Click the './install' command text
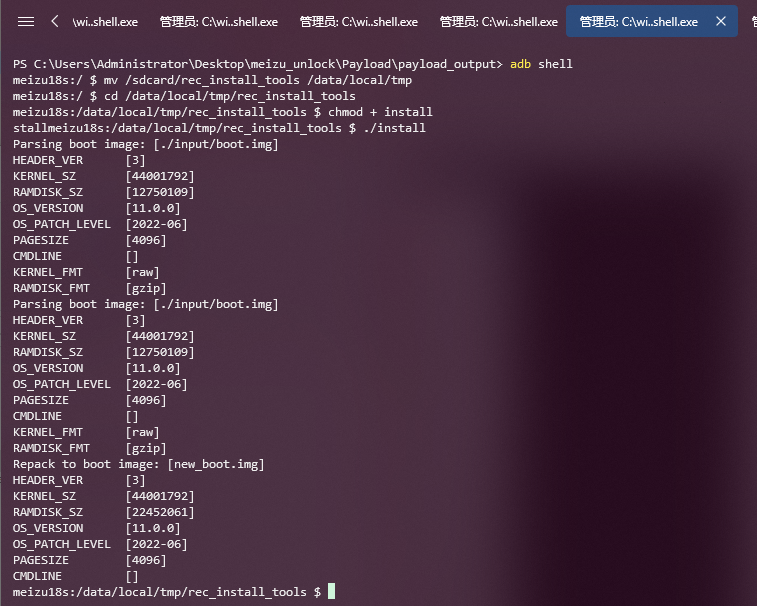This screenshot has height=606, width=757. coord(394,128)
